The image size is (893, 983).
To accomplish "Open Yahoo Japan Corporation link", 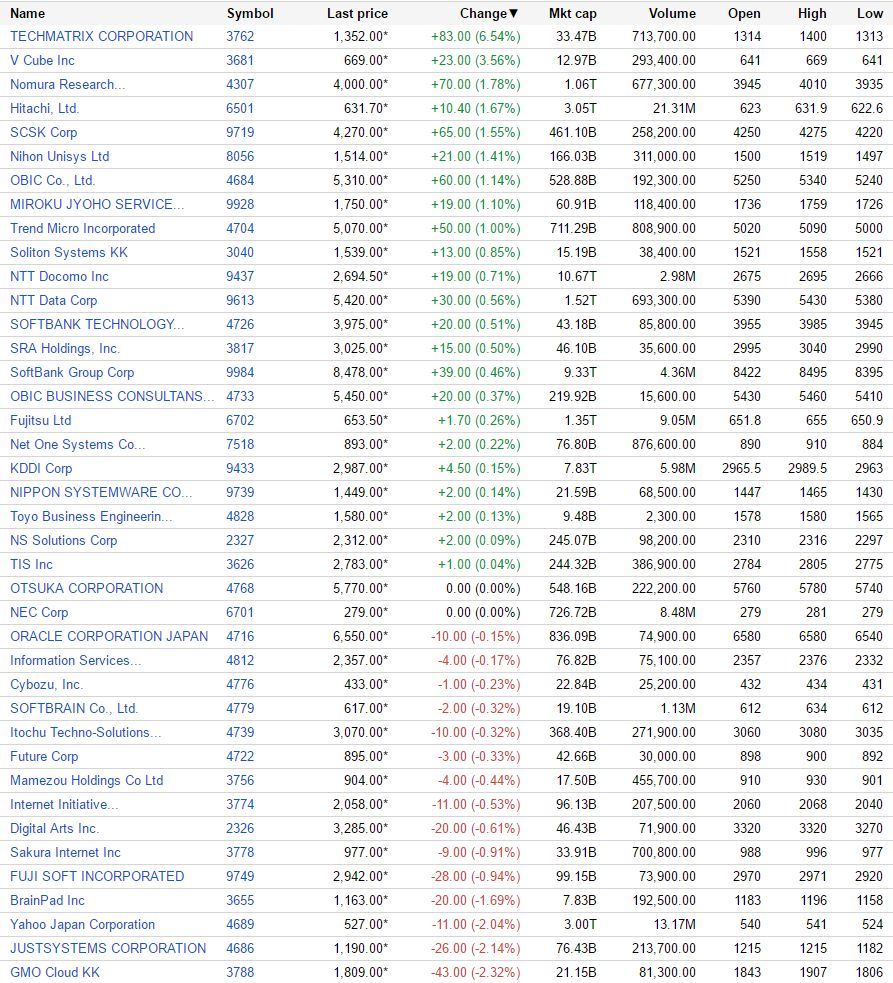I will point(82,925).
